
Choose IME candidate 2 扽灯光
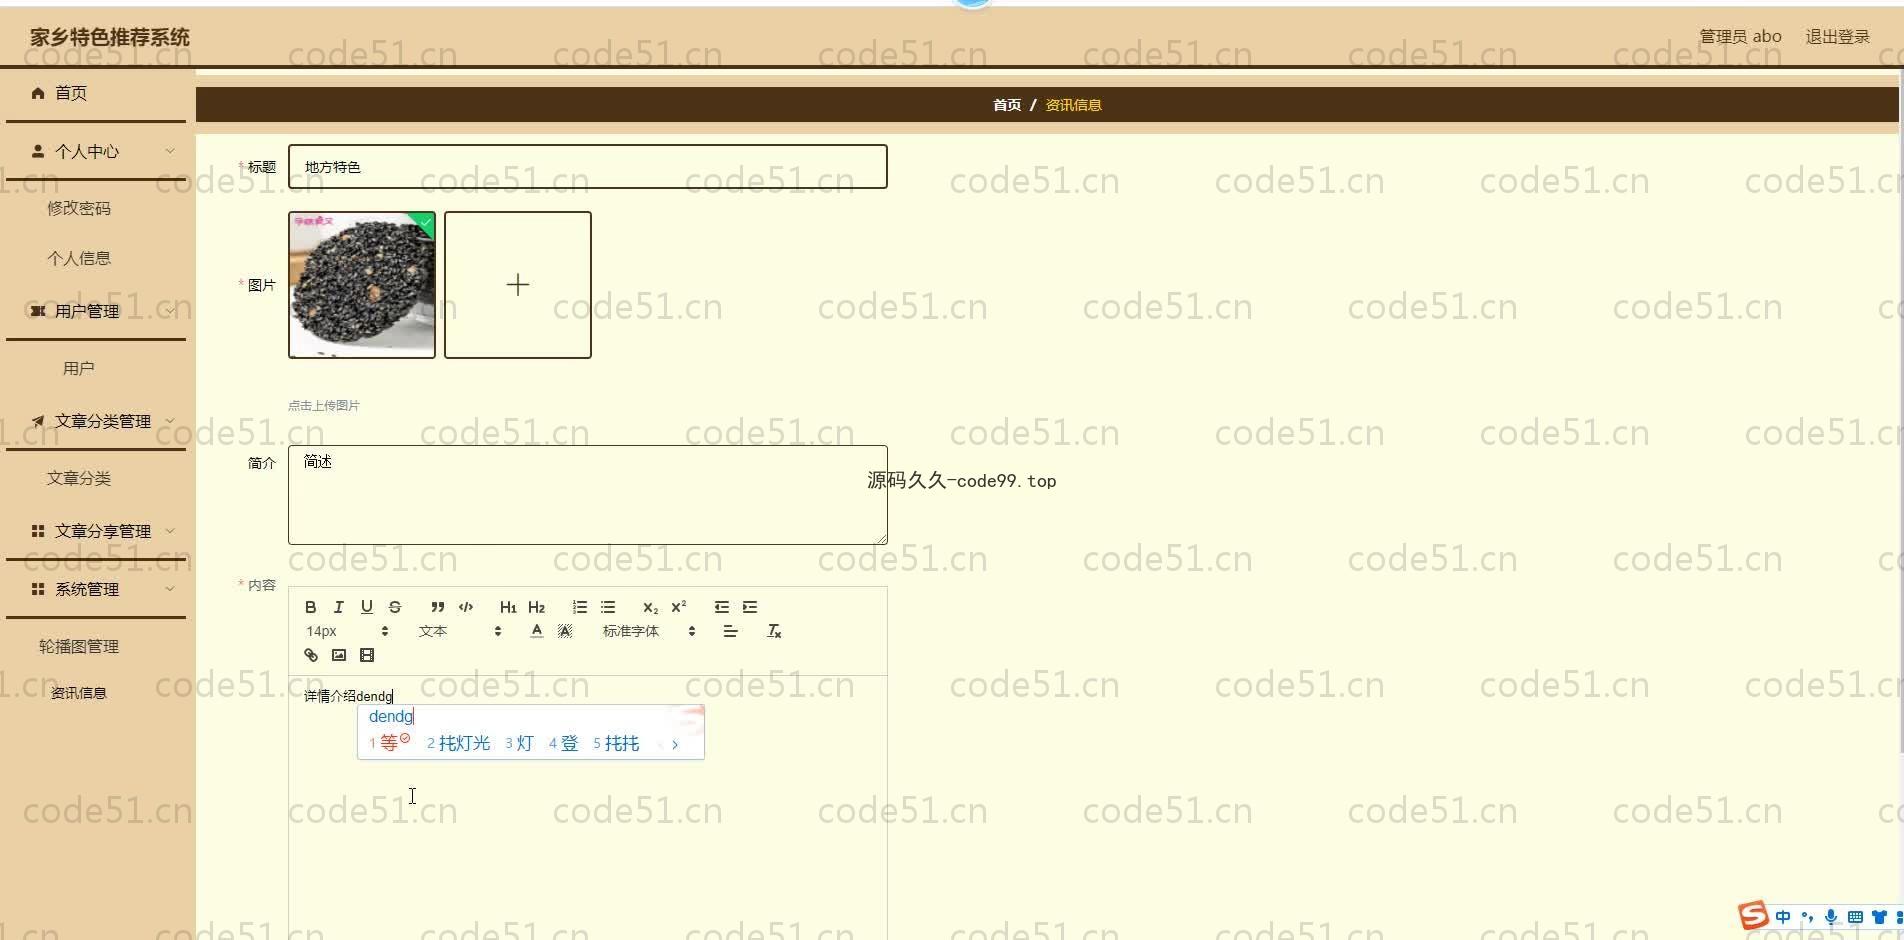tap(459, 743)
